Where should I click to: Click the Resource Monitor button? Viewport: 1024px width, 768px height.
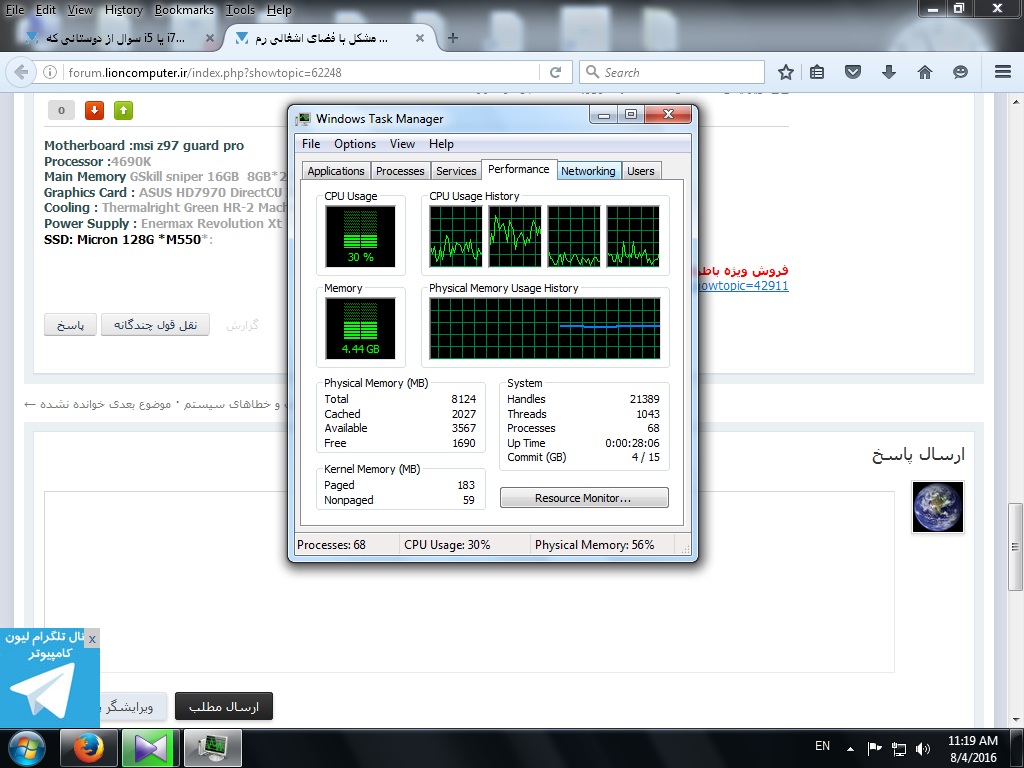click(x=583, y=498)
